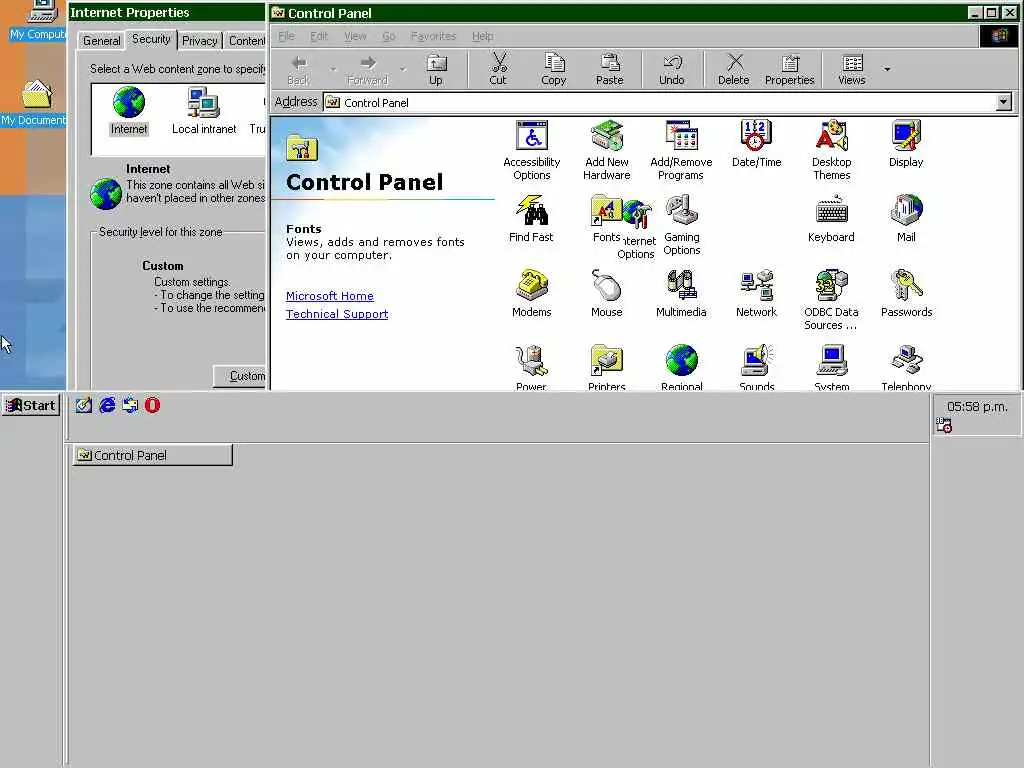
Task: Open Desktop Themes
Action: [831, 150]
